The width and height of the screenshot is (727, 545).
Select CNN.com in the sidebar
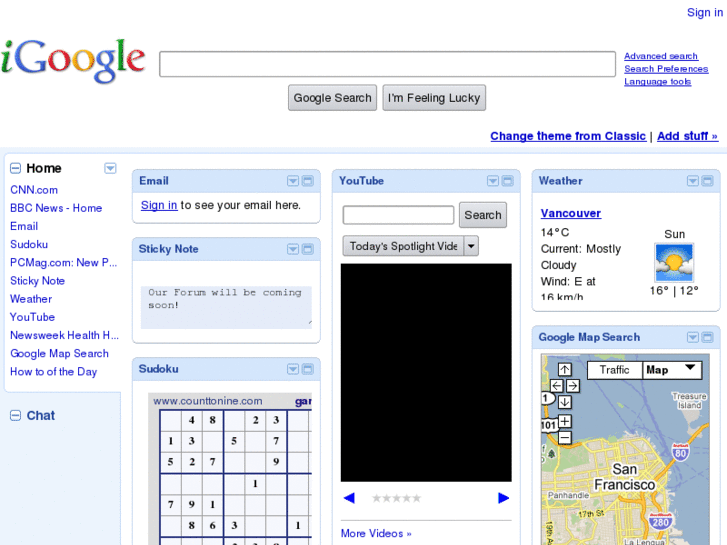point(34,190)
